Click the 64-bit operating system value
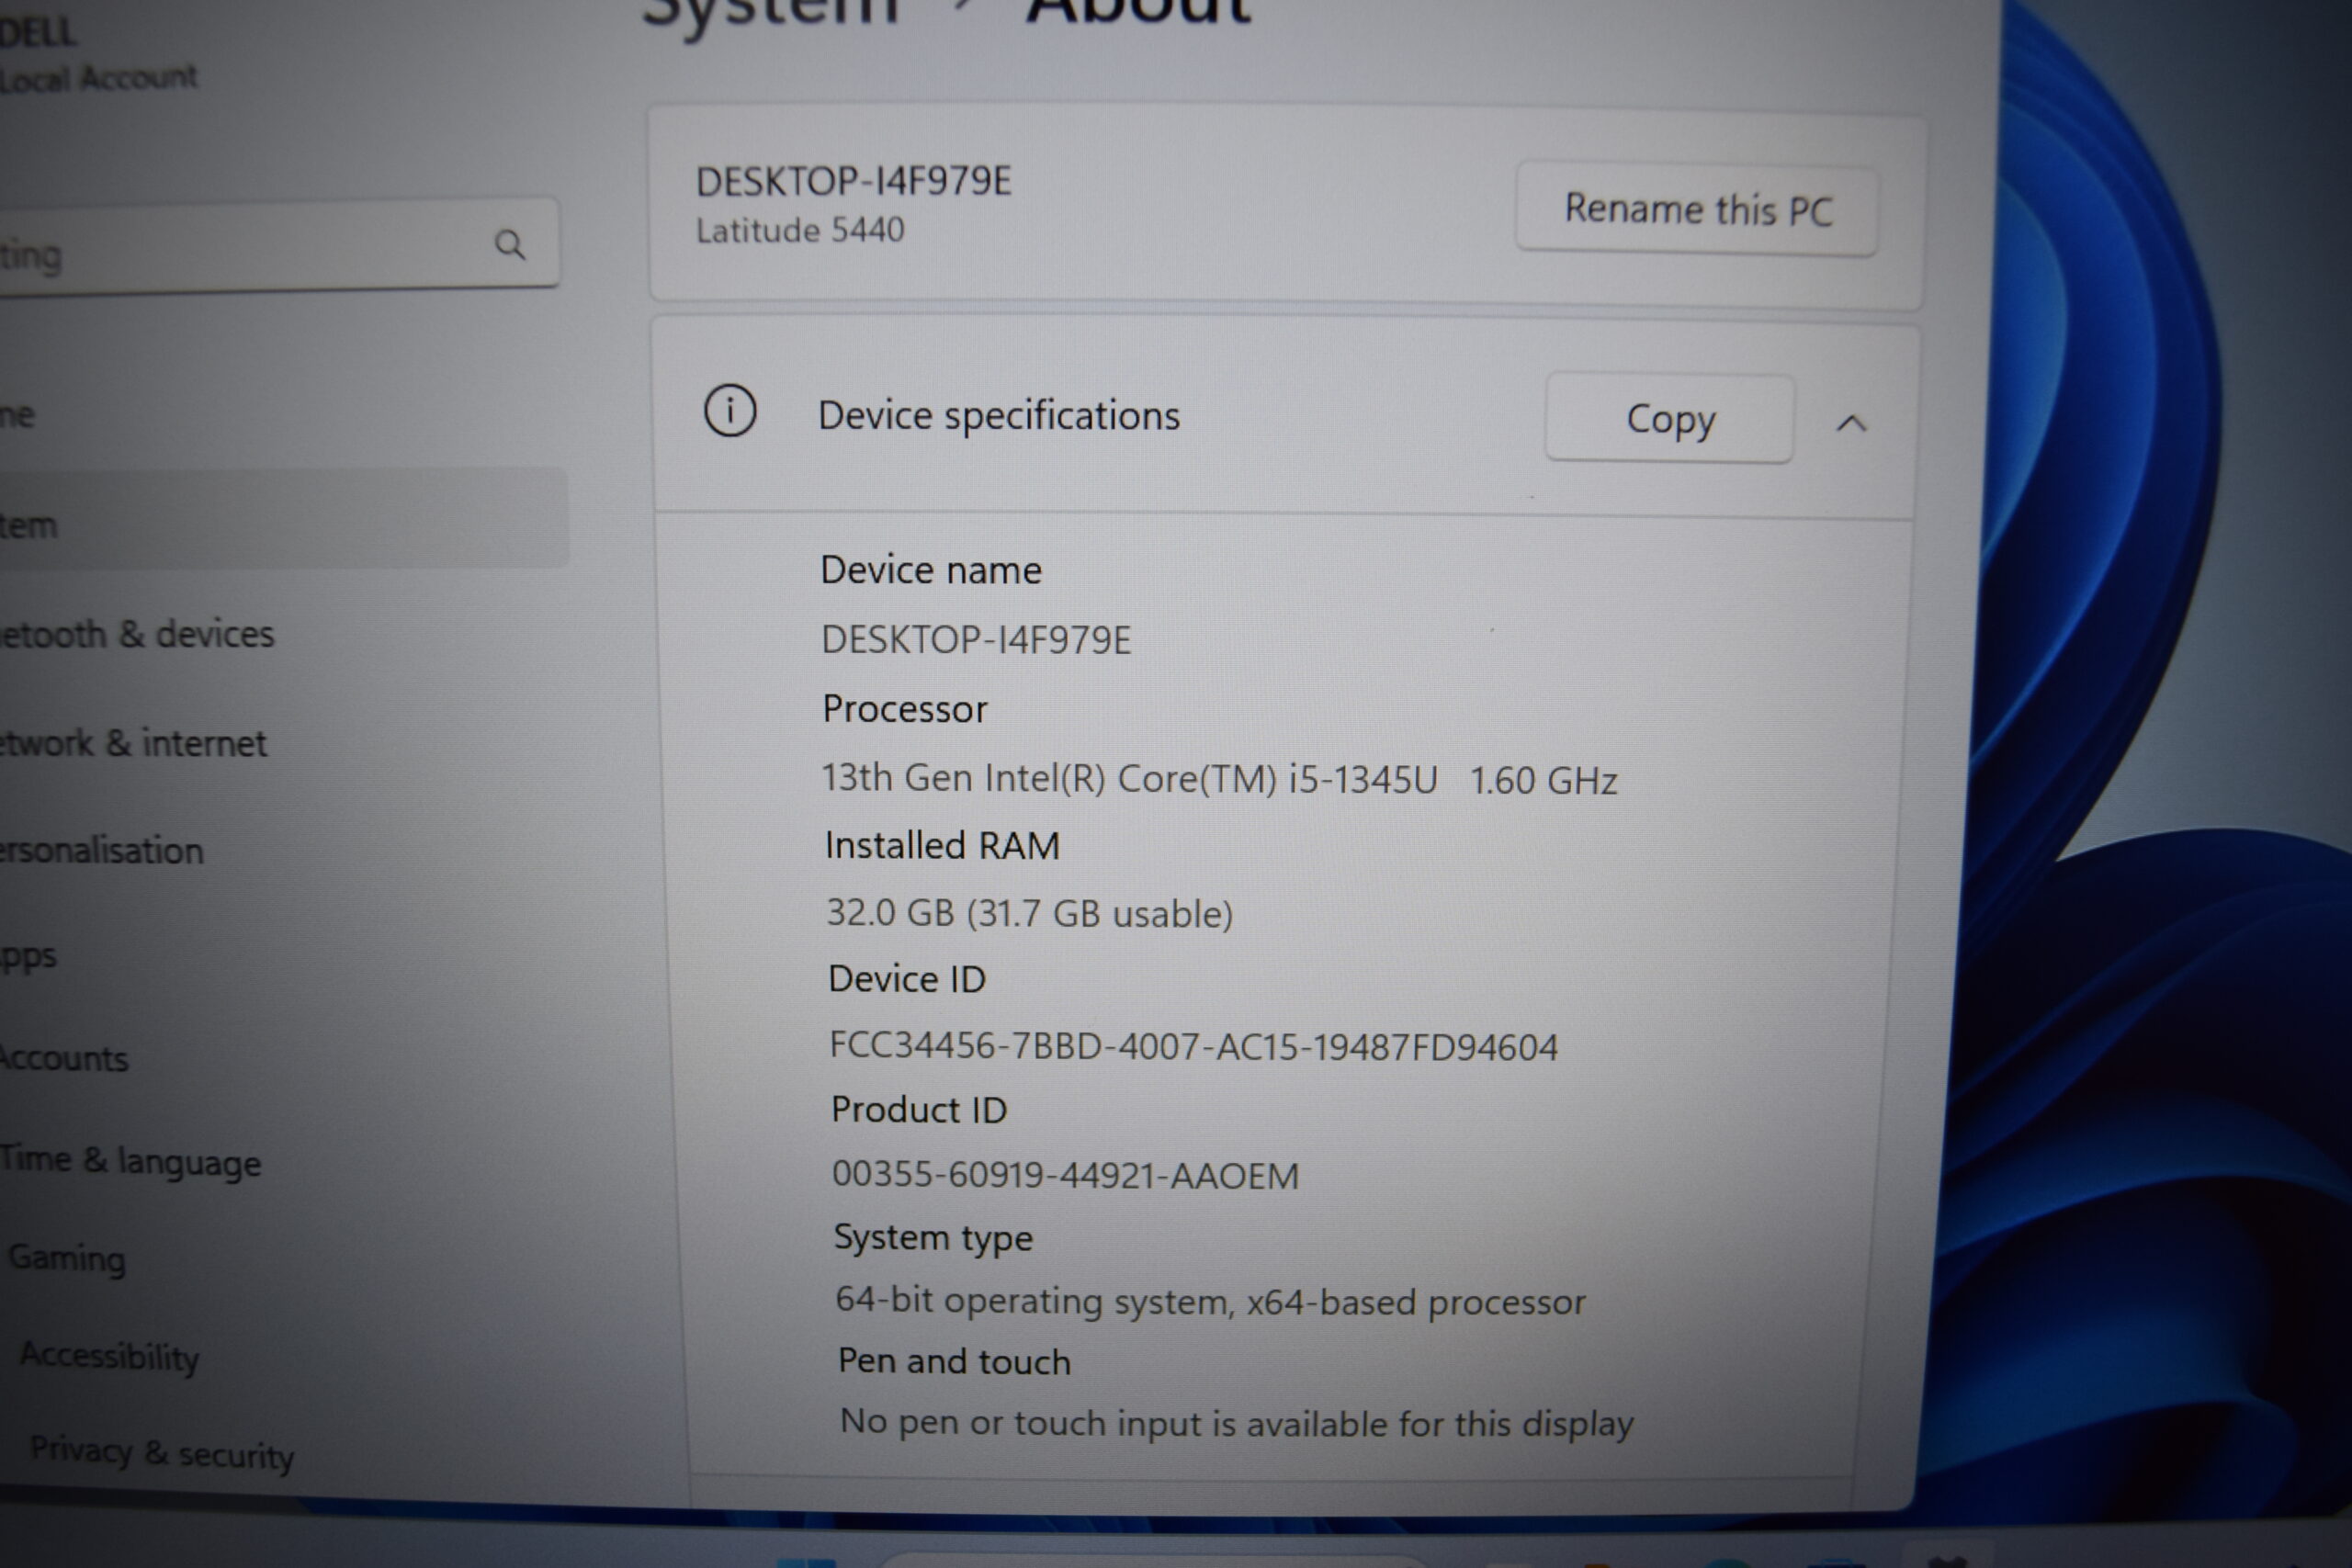Screen dimensions: 2352x1568 [1210, 1301]
